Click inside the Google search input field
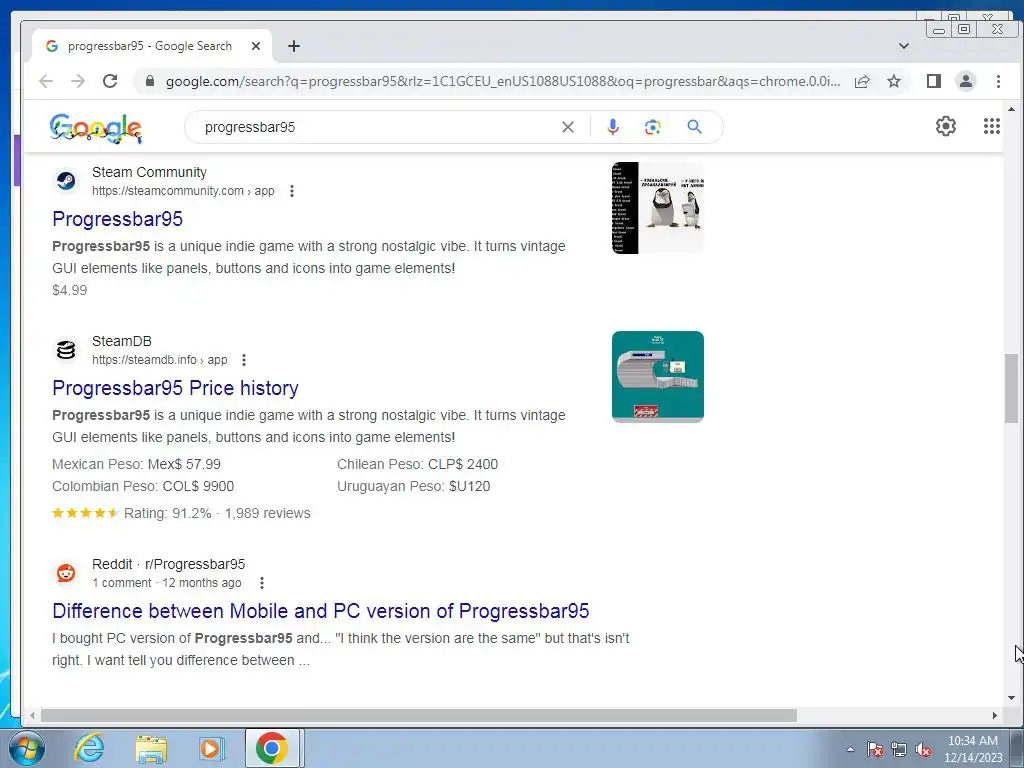Screen dimensions: 1024x768 click(379, 127)
